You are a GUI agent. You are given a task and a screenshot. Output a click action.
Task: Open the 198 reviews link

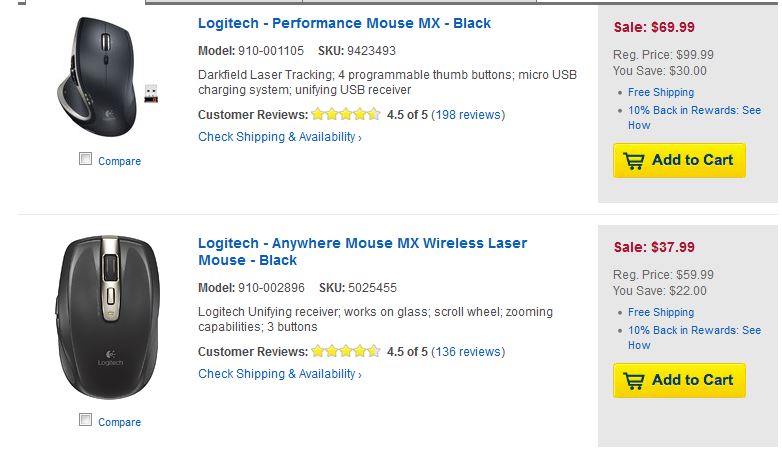pos(468,115)
